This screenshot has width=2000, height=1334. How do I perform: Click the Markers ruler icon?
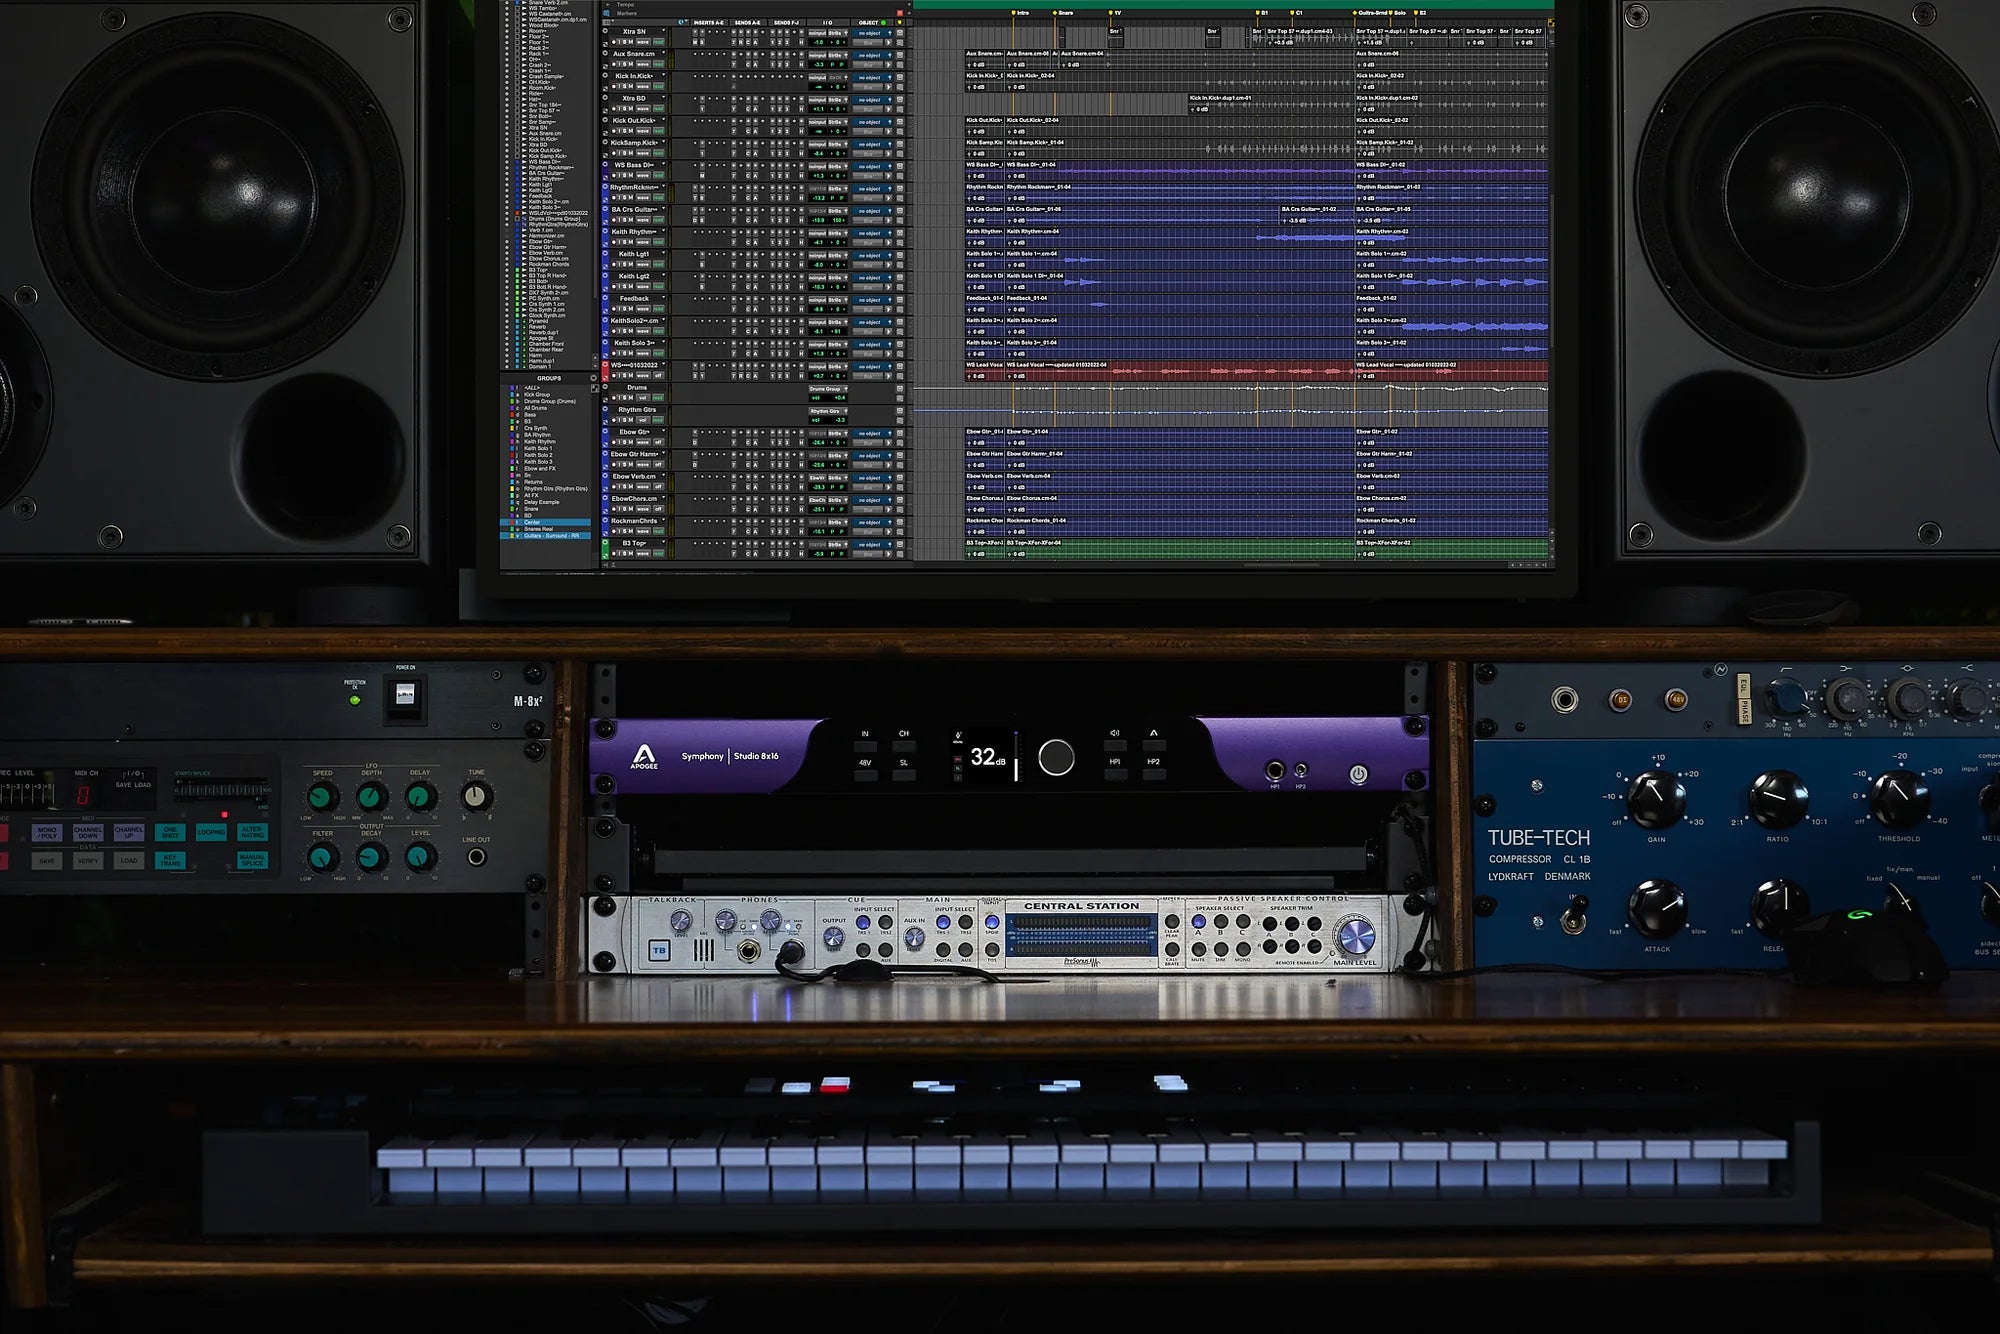tap(607, 13)
